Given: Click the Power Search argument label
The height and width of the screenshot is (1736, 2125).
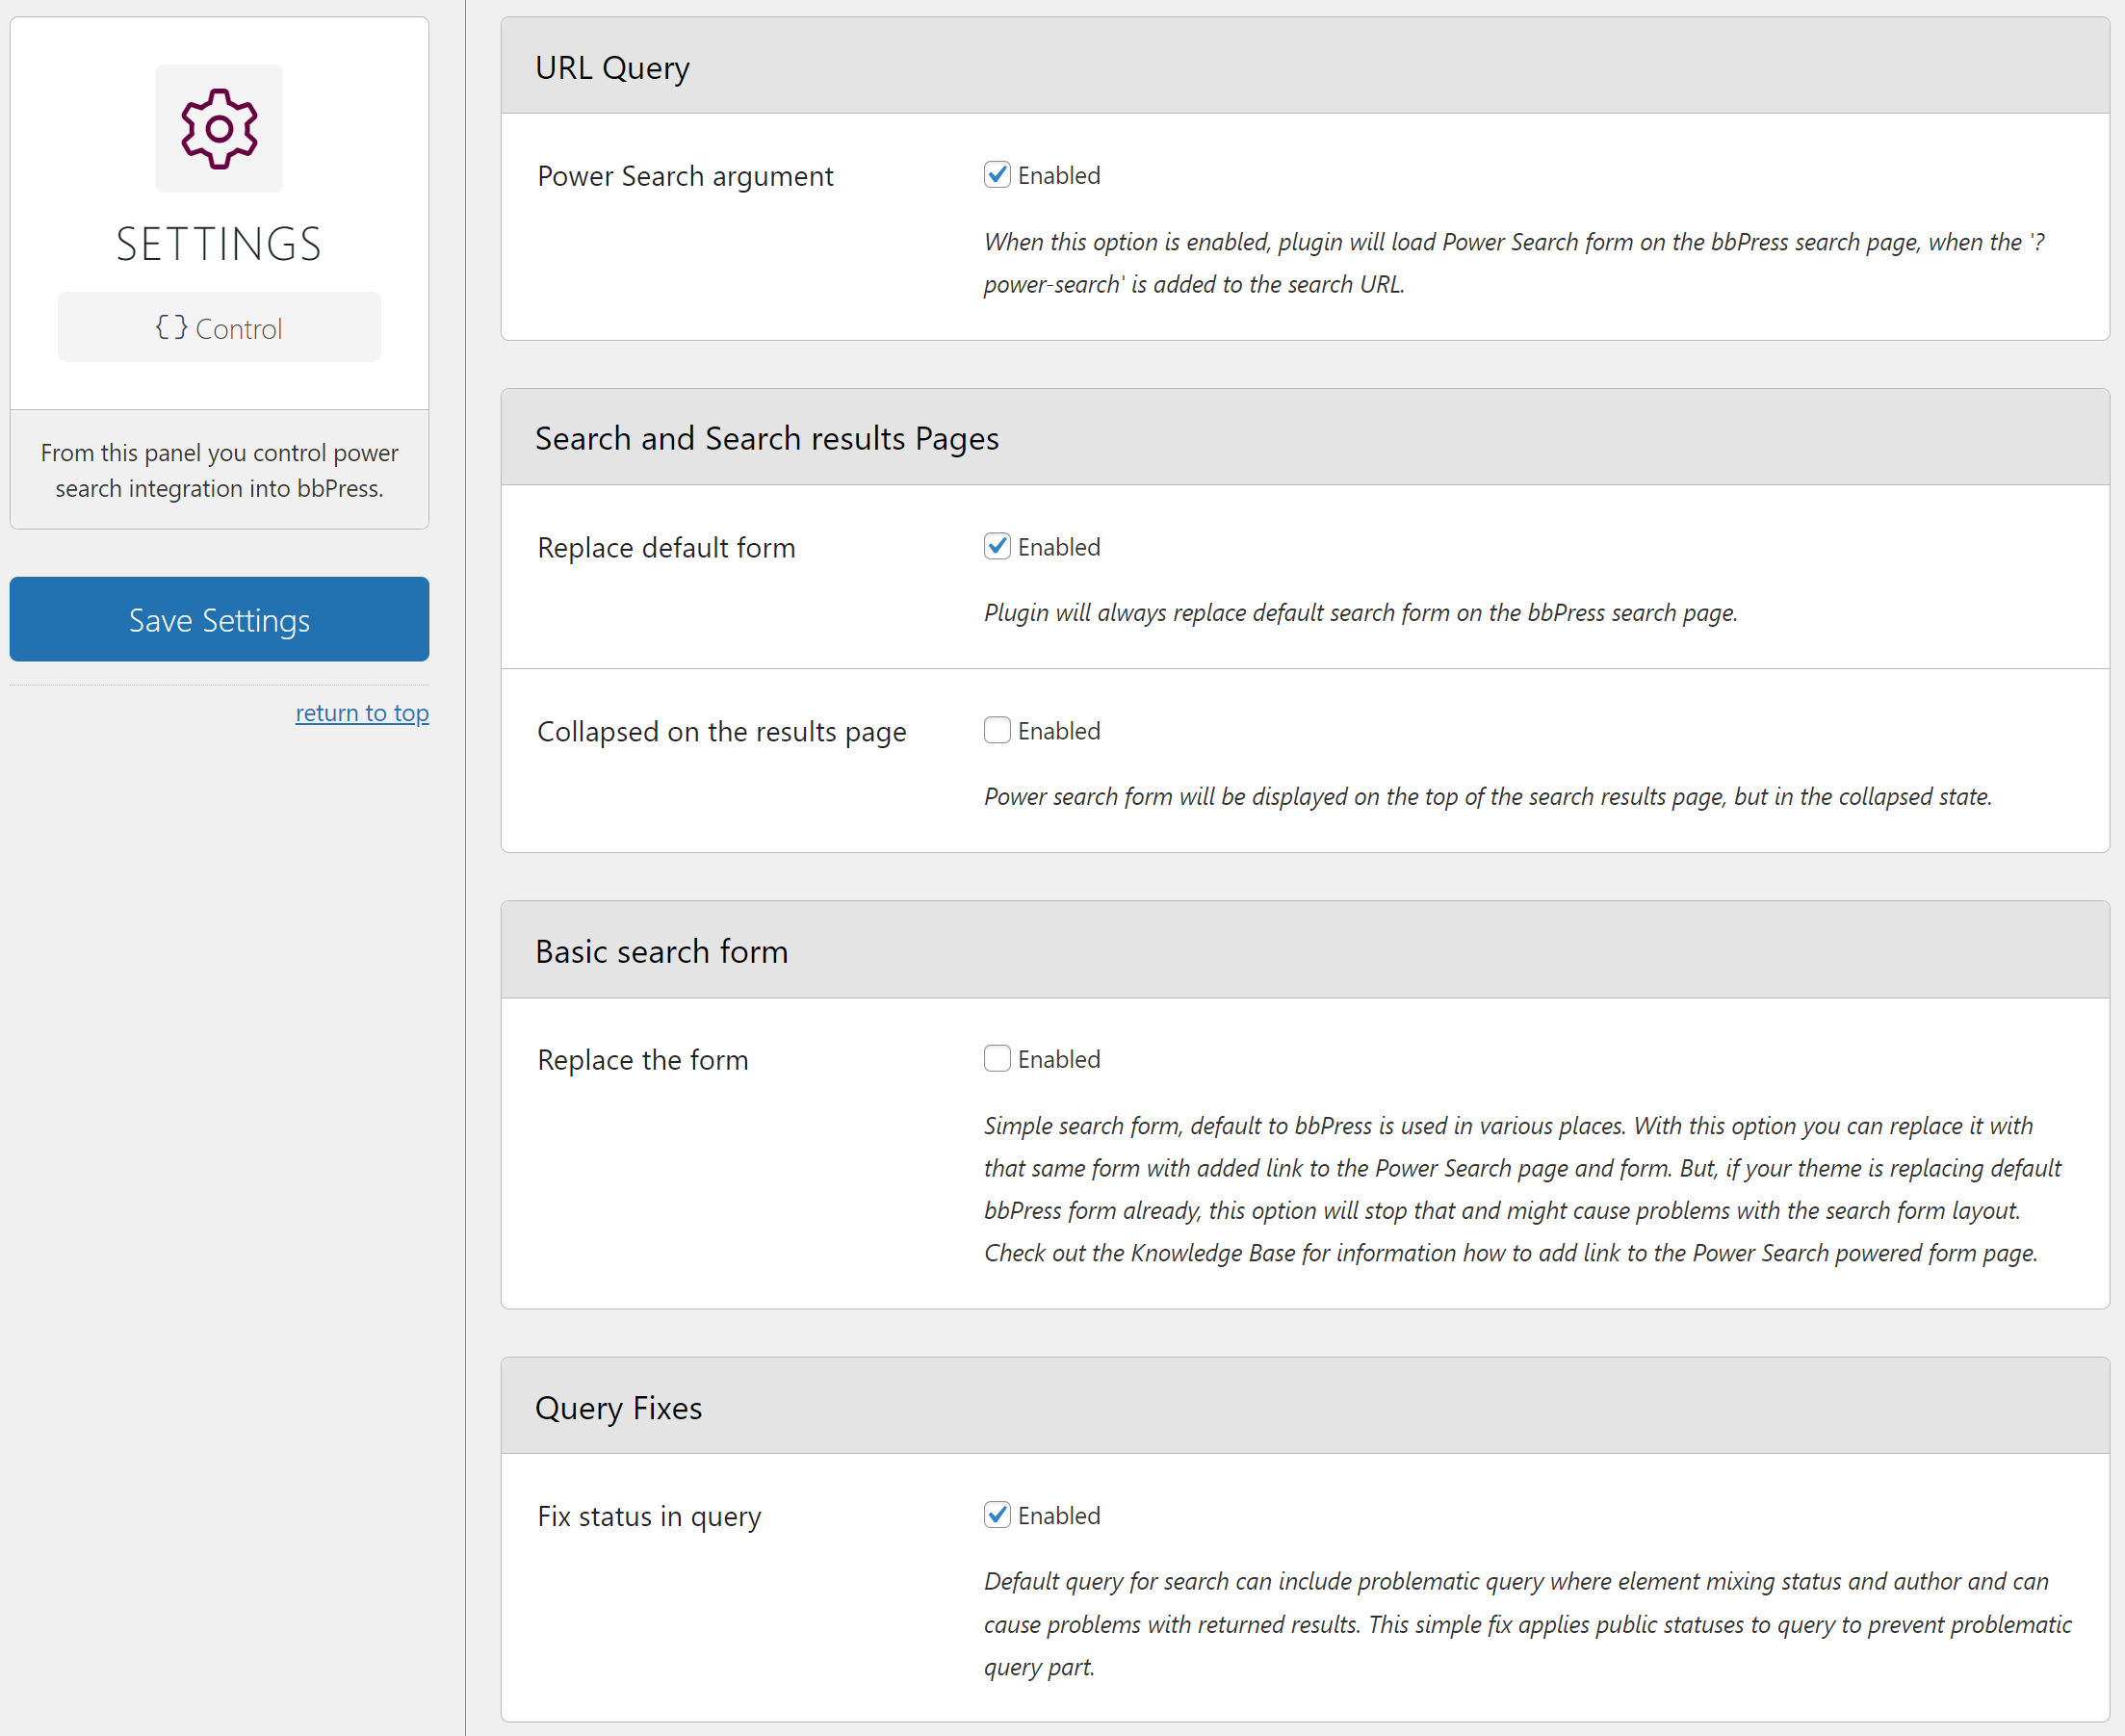Looking at the screenshot, I should (x=685, y=176).
